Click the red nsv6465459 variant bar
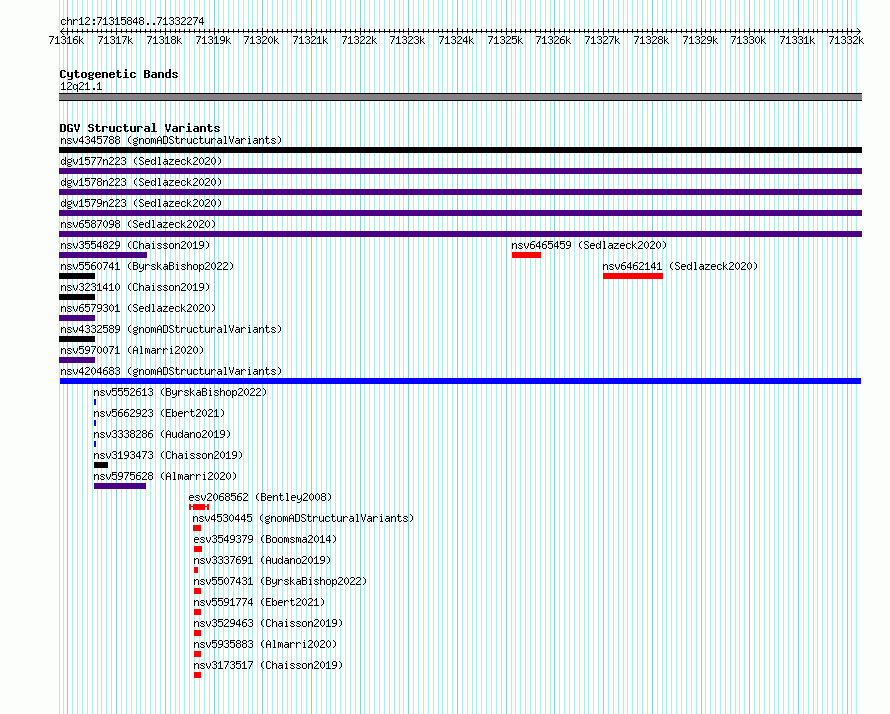This screenshot has height=714, width=890. tap(526, 255)
